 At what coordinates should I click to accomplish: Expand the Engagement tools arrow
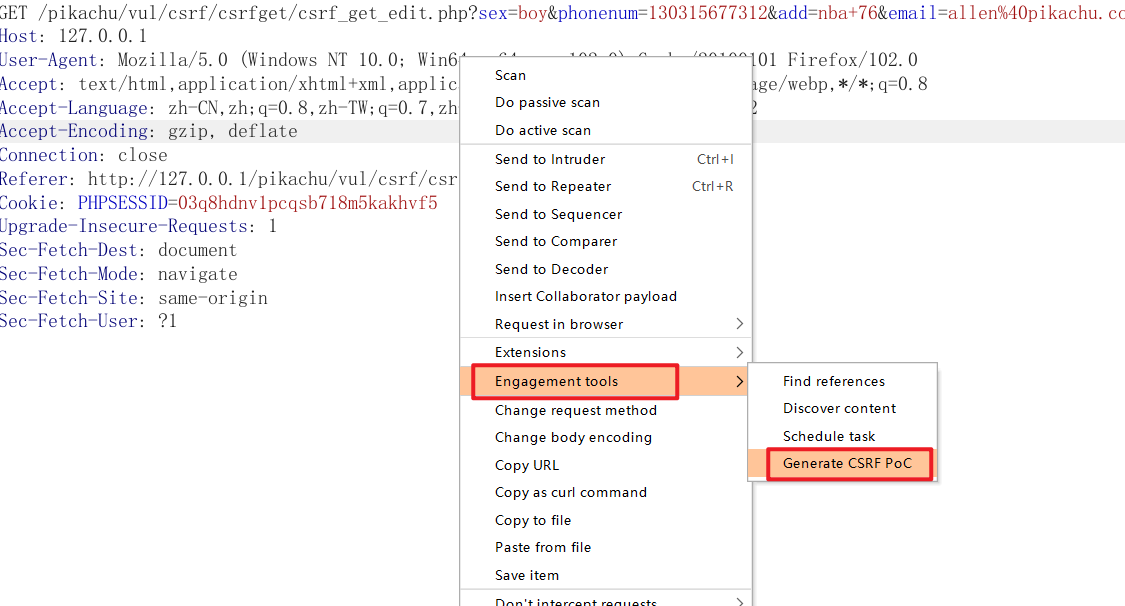click(739, 381)
